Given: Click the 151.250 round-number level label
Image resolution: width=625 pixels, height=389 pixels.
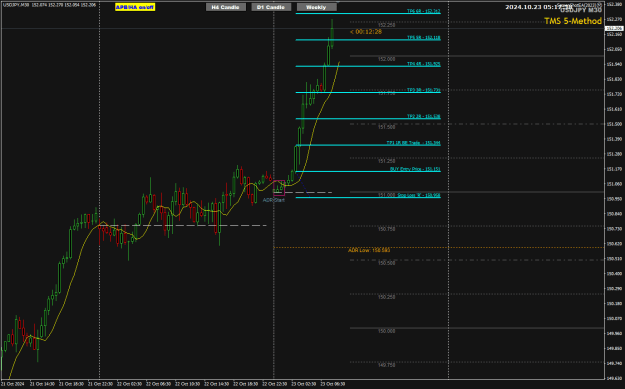Looking at the screenshot, I should [387, 161].
